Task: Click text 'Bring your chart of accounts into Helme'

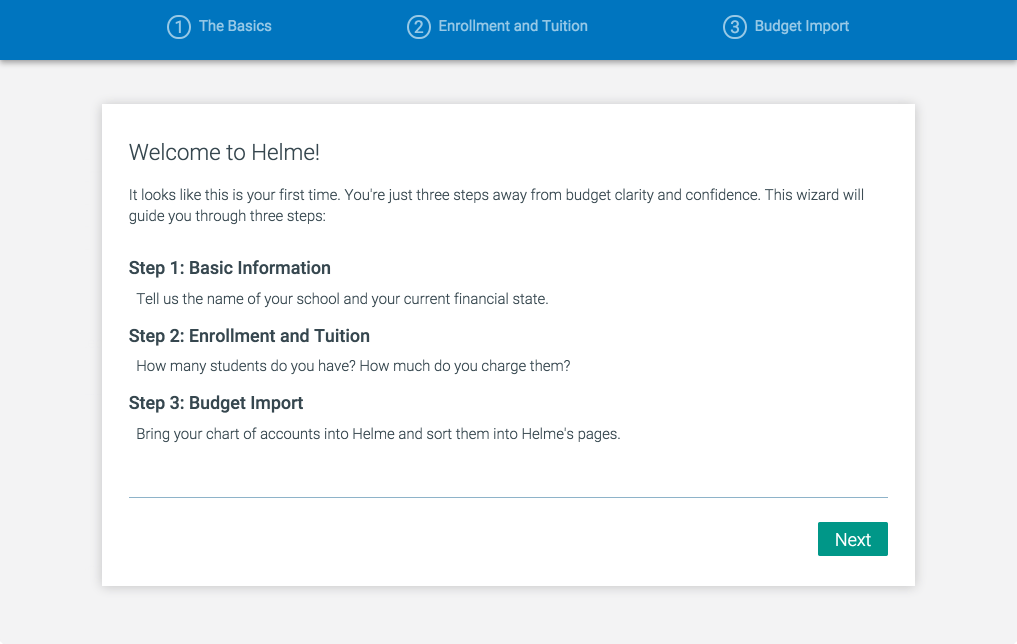Action: [x=265, y=434]
